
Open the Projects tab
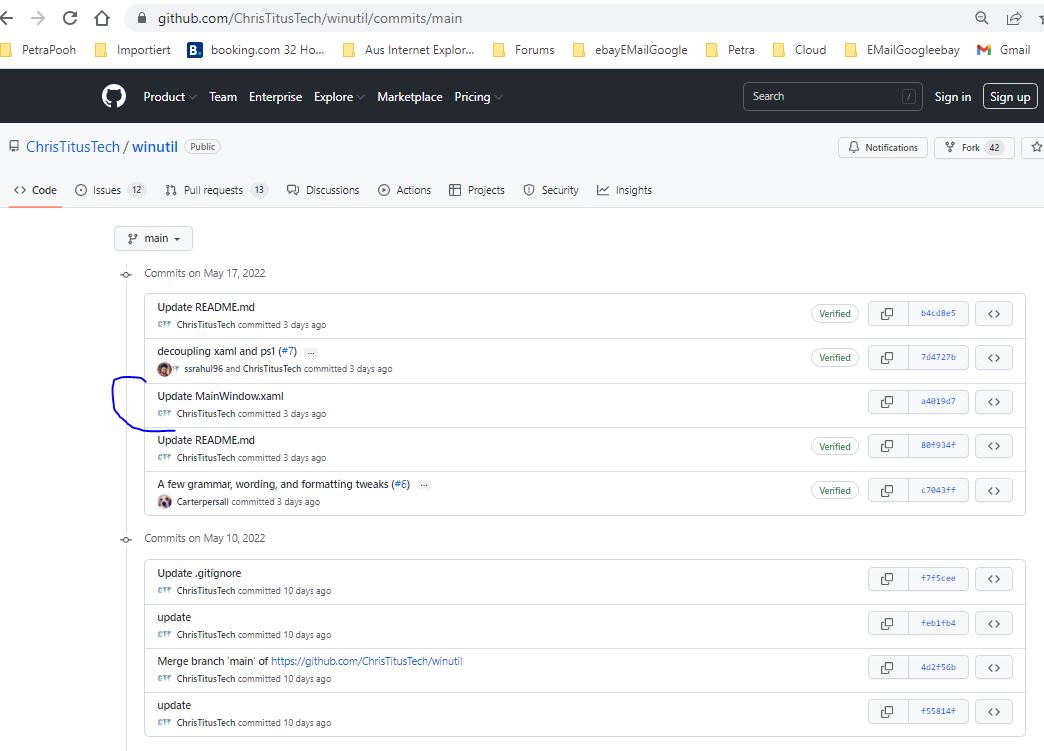(x=477, y=190)
